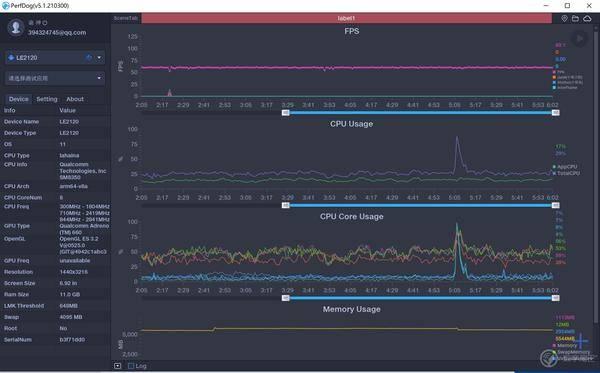Click the refresh icon in LE2120 device box

click(x=89, y=58)
